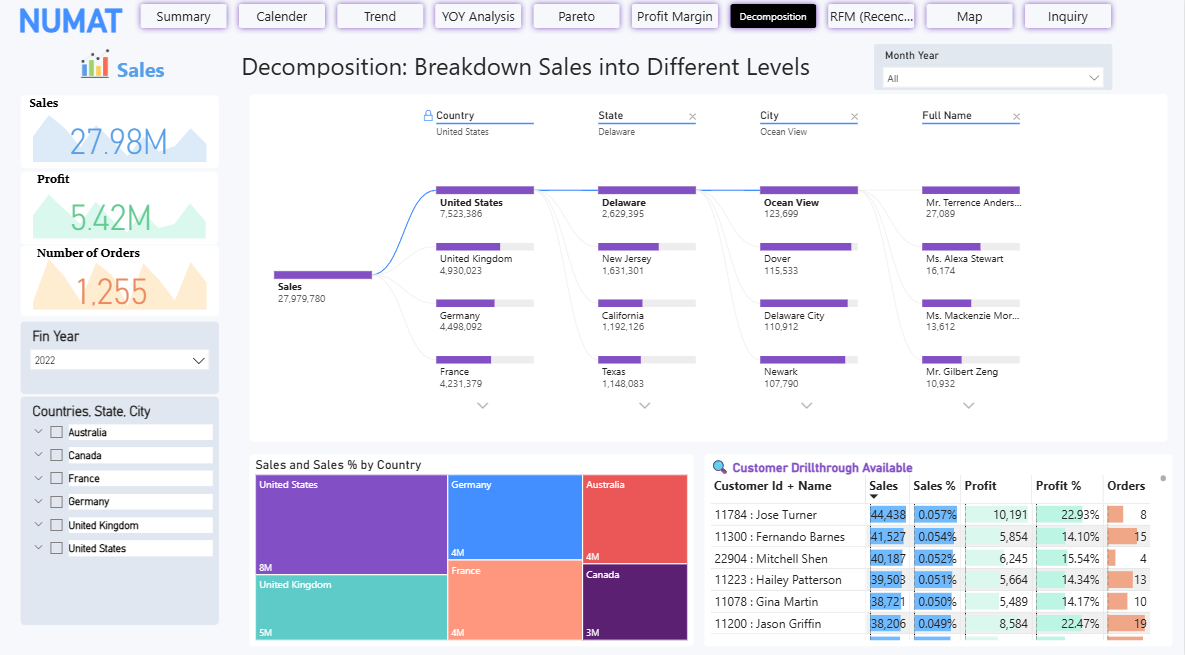Viewport: 1185px width, 655px height.
Task: Sort by the Profit % column header
Action: (1058, 486)
